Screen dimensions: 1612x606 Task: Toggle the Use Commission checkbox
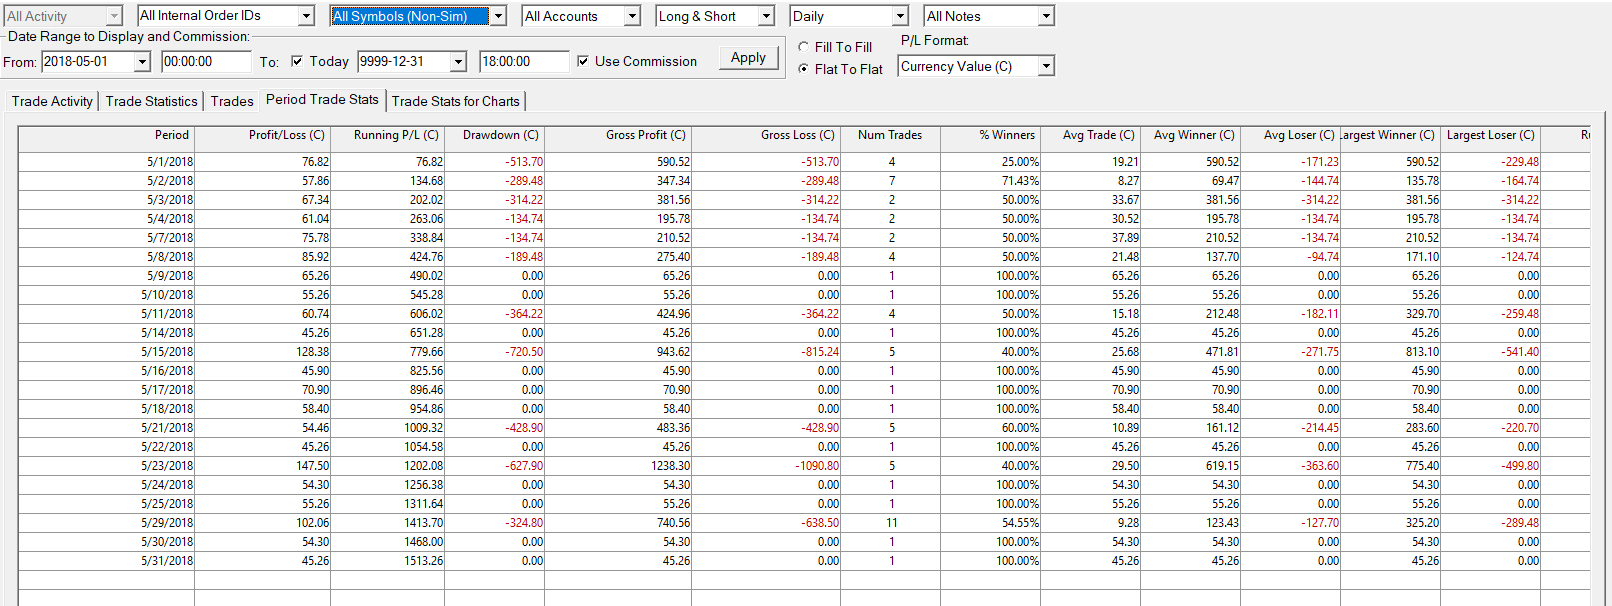click(583, 61)
